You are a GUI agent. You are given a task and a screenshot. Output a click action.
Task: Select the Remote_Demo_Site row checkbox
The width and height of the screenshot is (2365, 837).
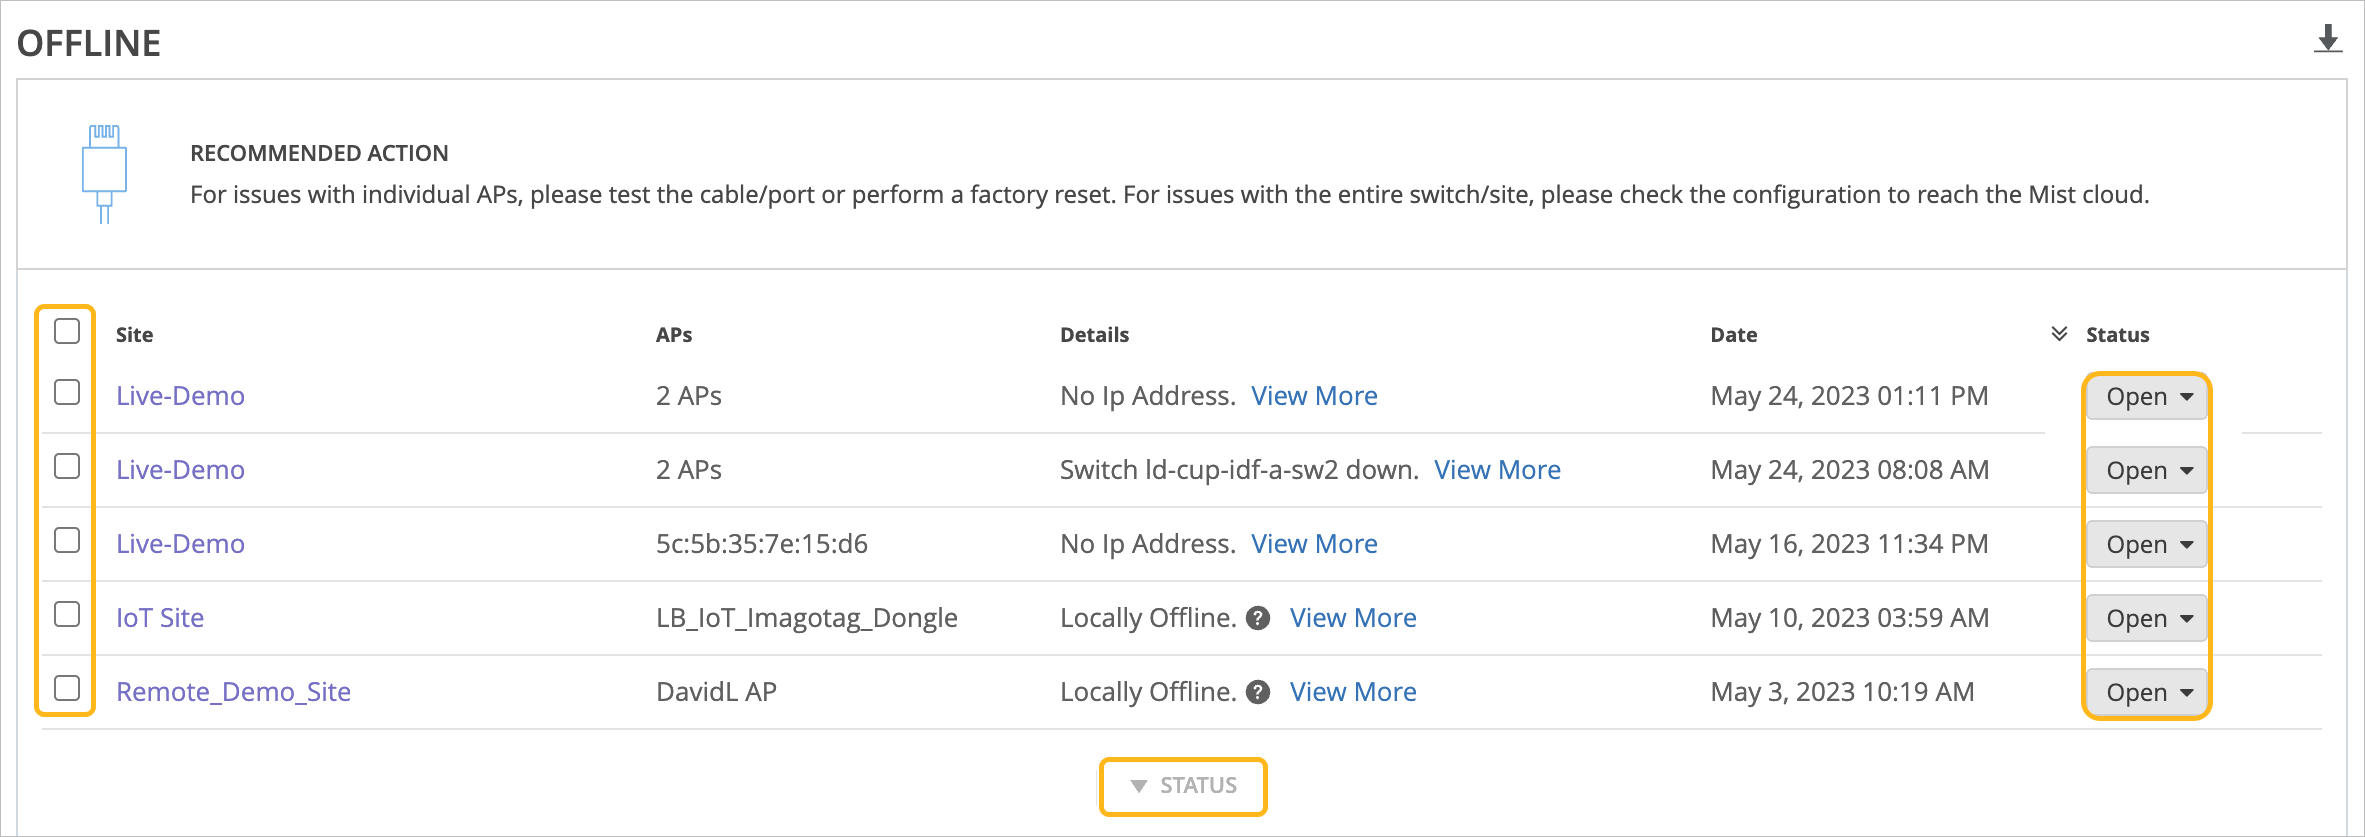click(67, 688)
